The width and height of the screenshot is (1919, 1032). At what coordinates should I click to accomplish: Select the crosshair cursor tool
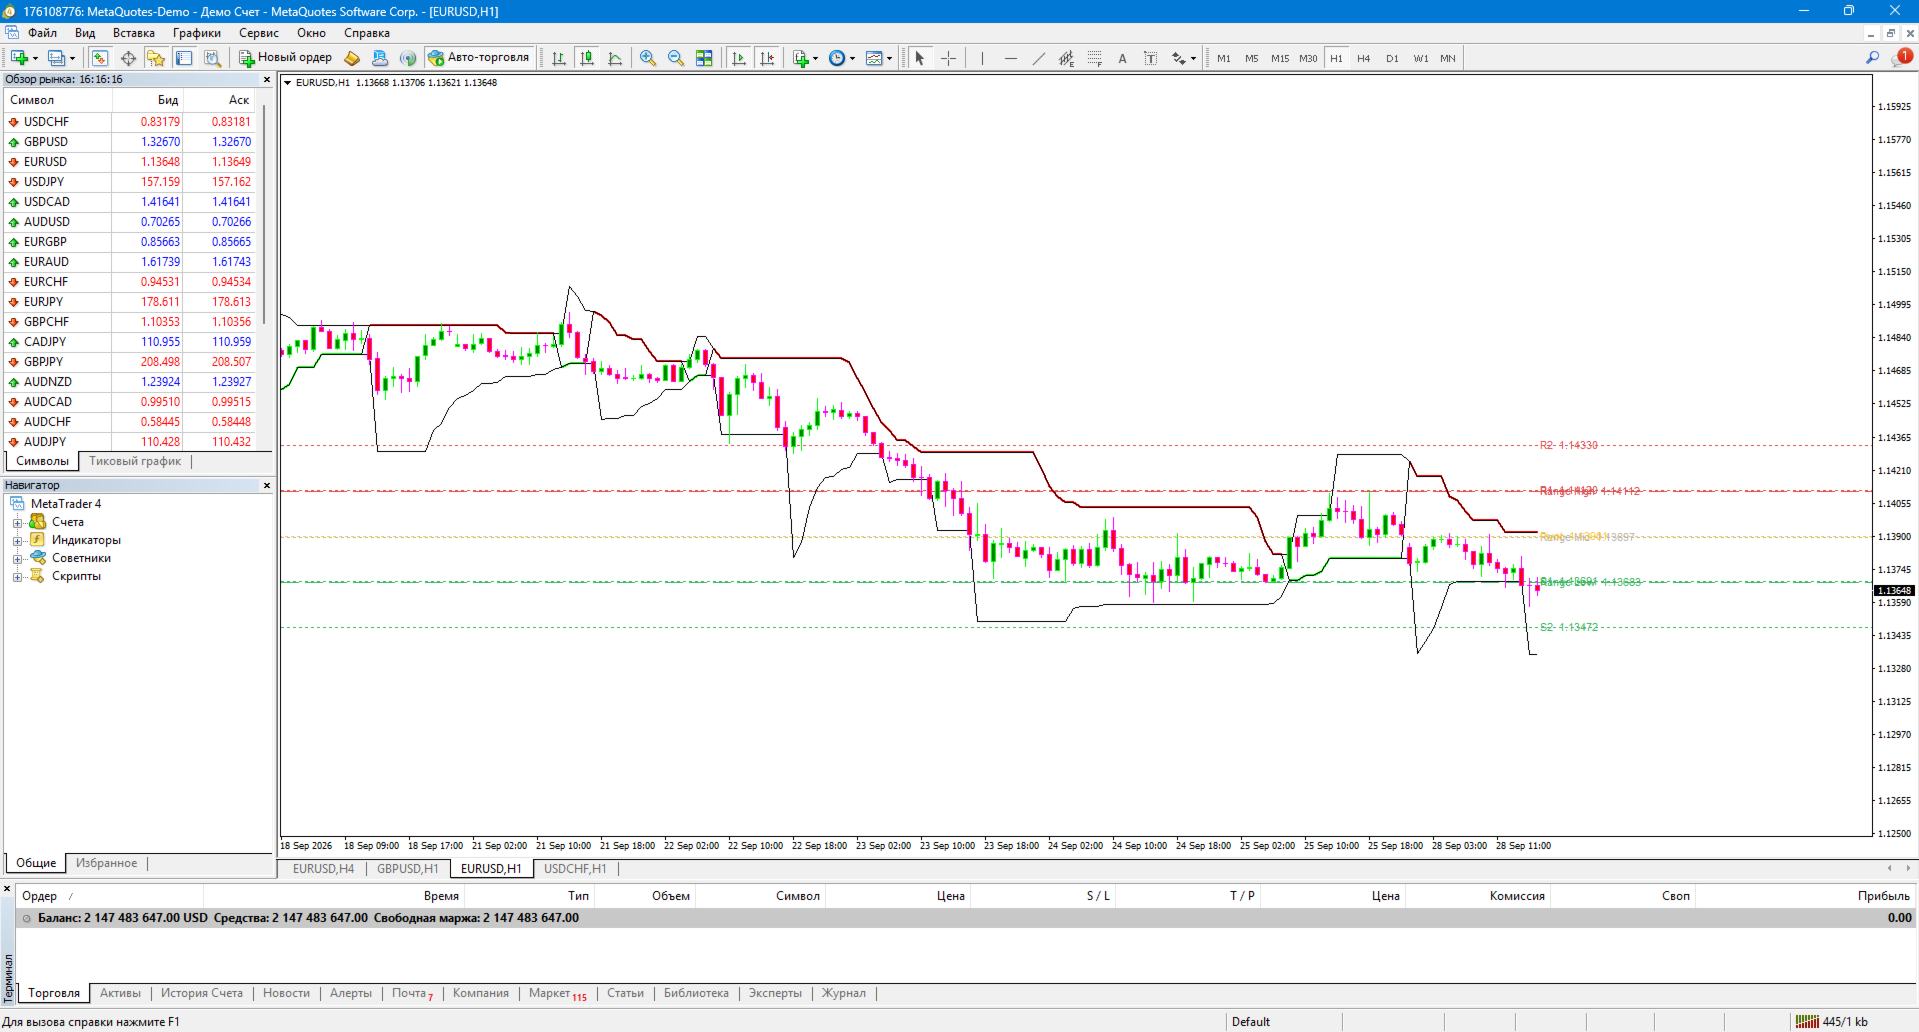tap(949, 58)
